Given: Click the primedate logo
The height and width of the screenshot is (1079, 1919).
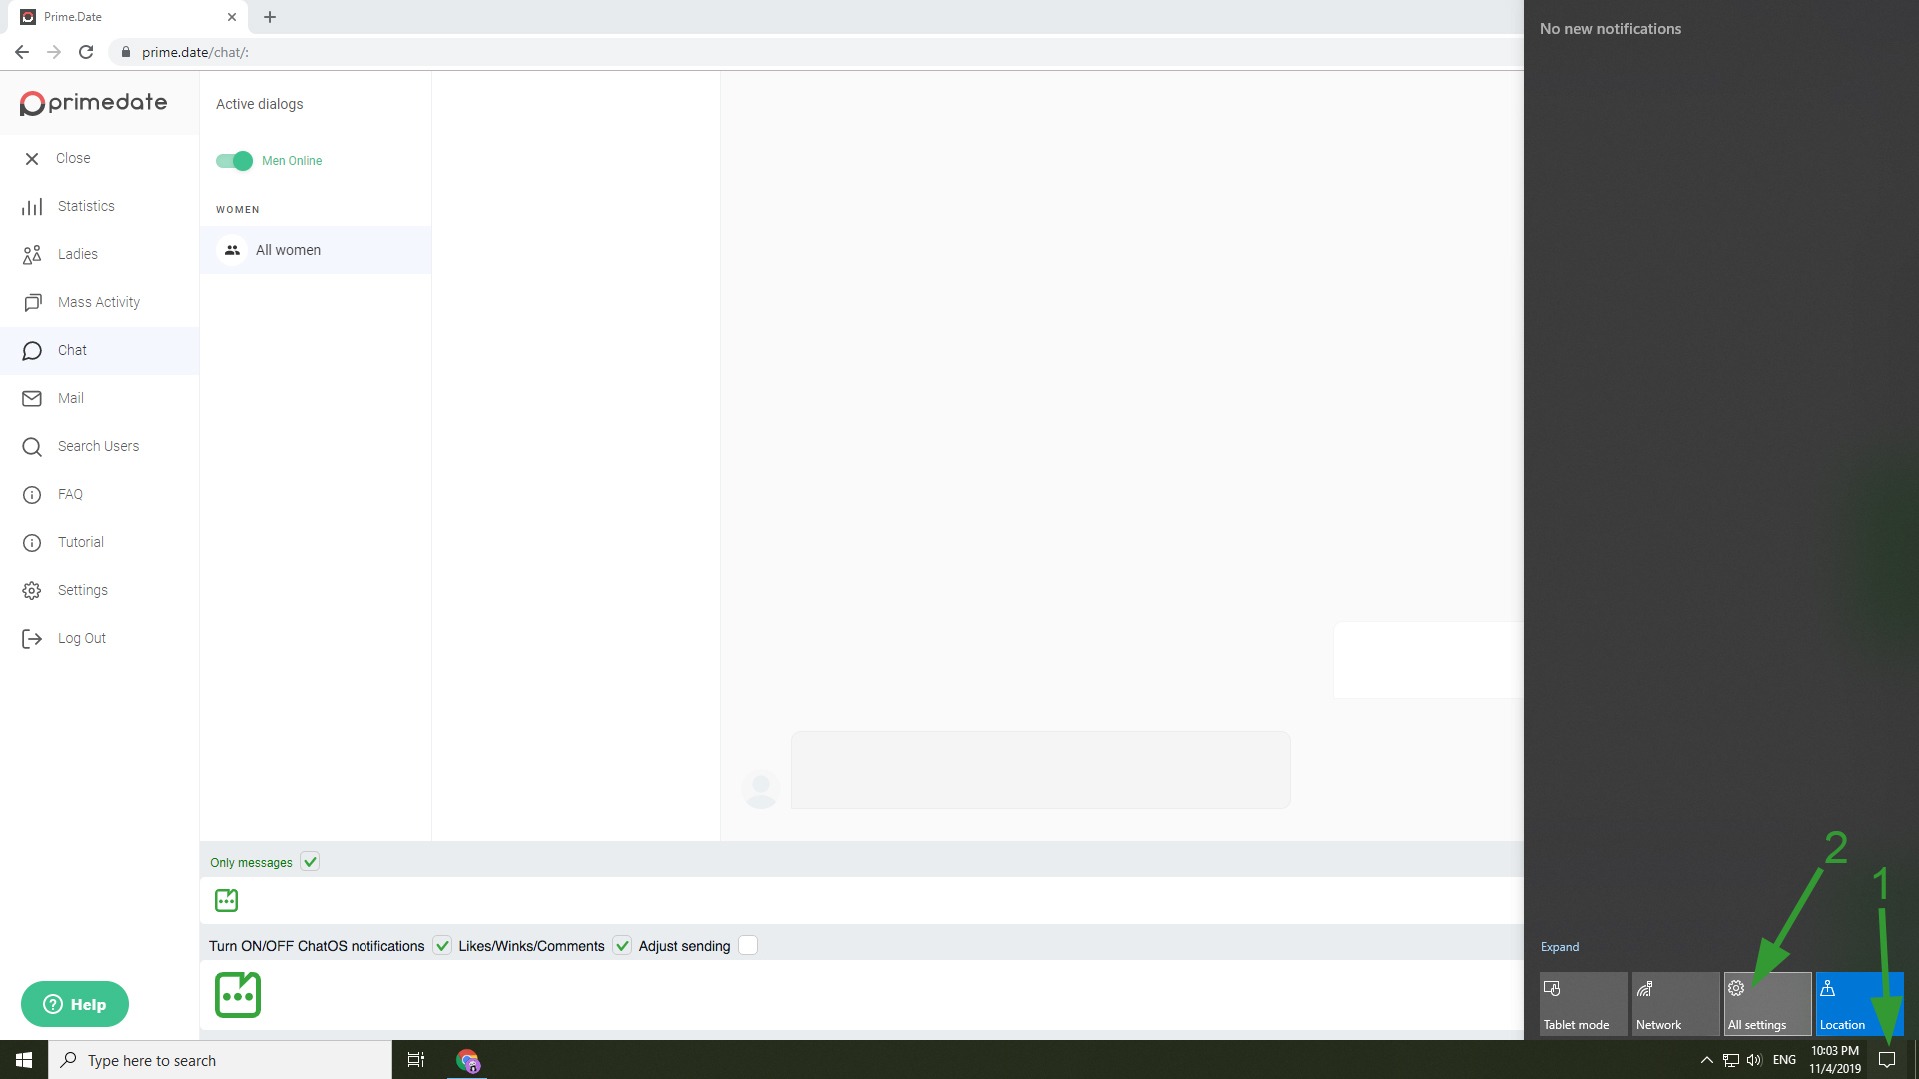Looking at the screenshot, I should 94,103.
